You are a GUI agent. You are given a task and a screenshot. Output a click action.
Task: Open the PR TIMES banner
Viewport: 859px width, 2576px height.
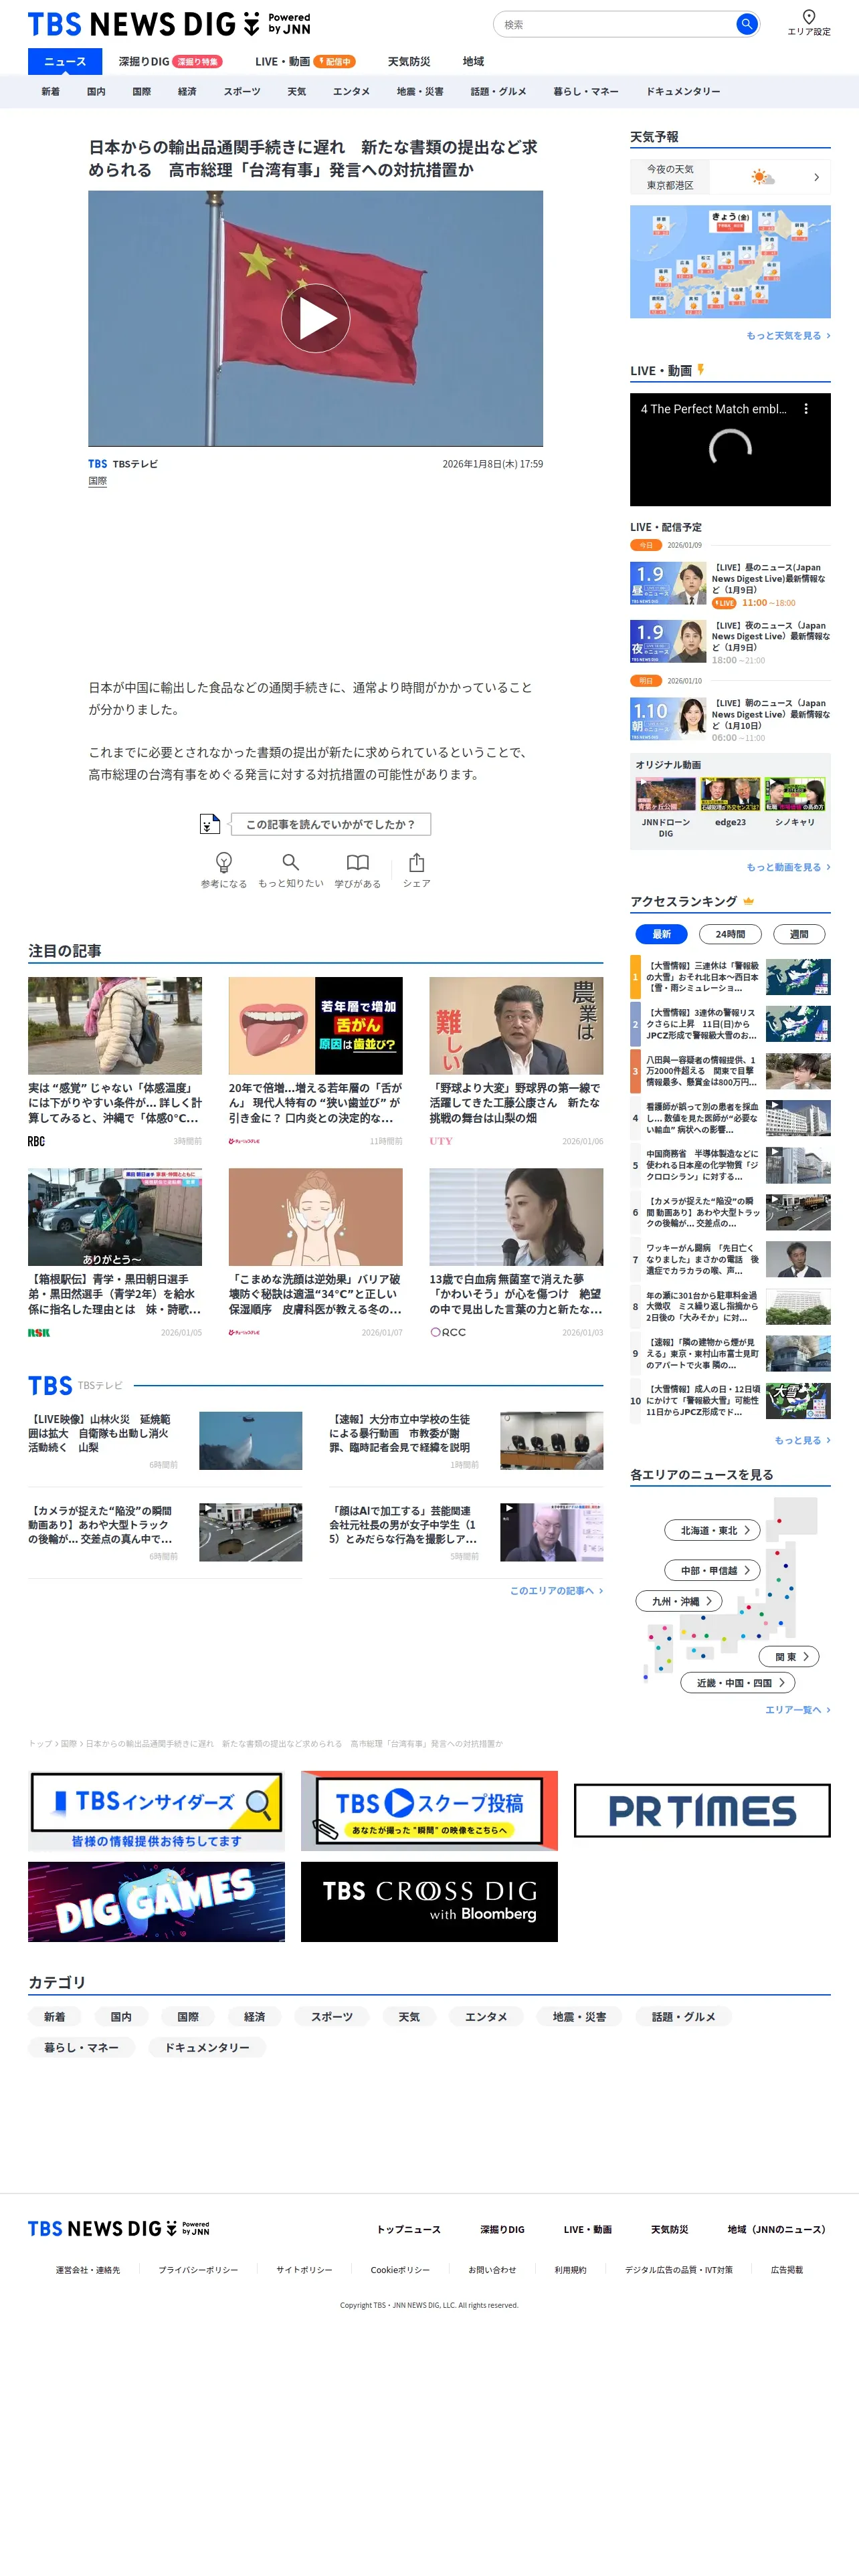click(x=702, y=1811)
